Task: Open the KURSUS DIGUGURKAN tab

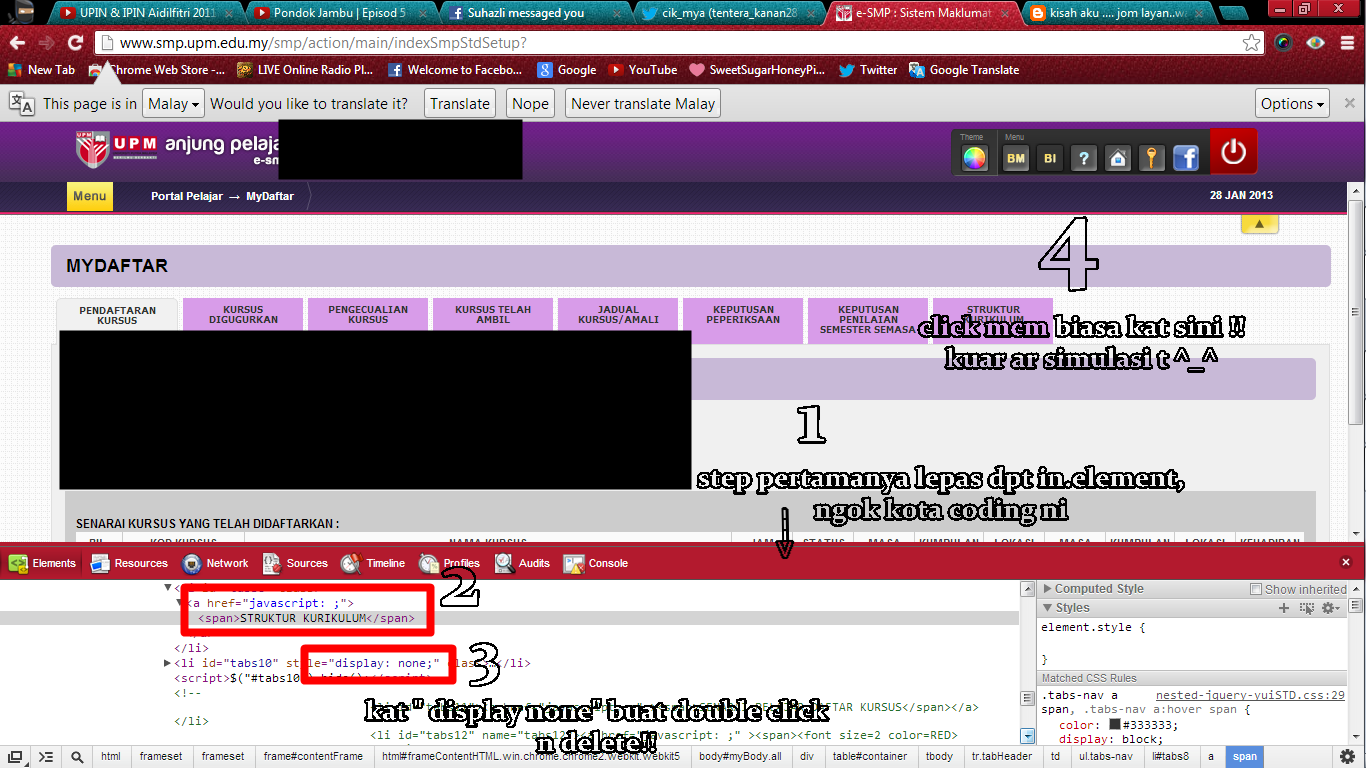Action: click(243, 314)
